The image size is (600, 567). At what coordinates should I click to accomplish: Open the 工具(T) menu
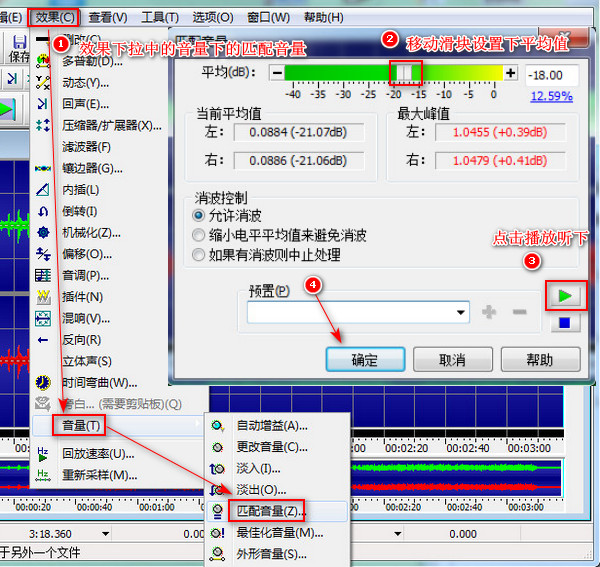(160, 17)
